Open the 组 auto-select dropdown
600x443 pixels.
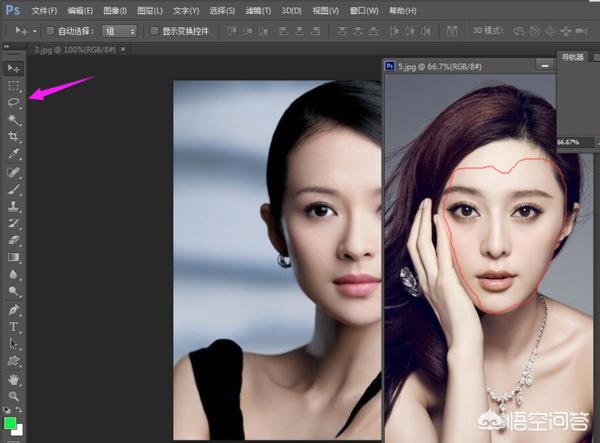pos(119,31)
